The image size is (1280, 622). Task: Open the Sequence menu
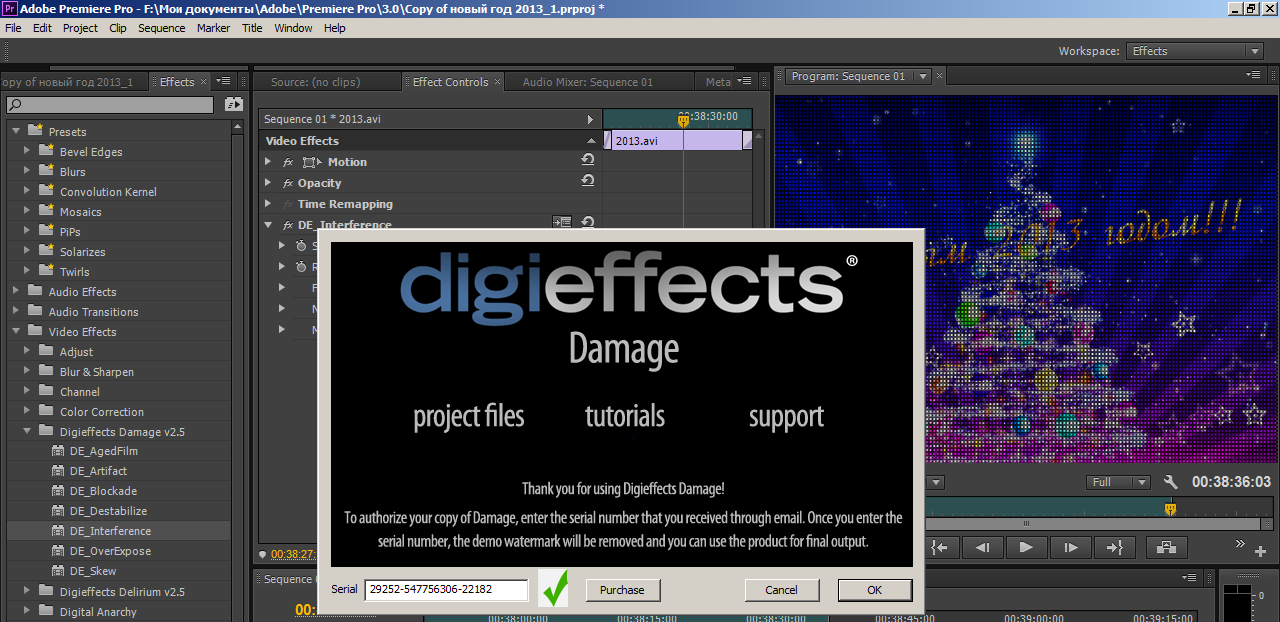[x=161, y=28]
